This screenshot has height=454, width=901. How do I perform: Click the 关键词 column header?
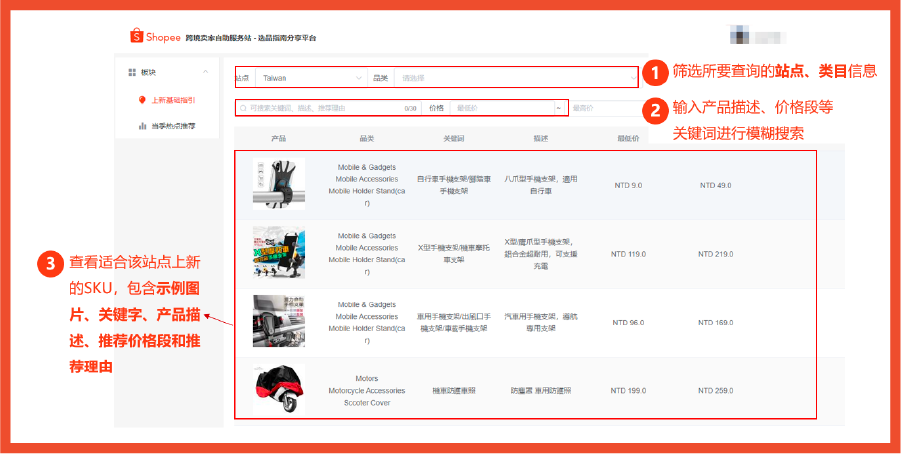453,138
